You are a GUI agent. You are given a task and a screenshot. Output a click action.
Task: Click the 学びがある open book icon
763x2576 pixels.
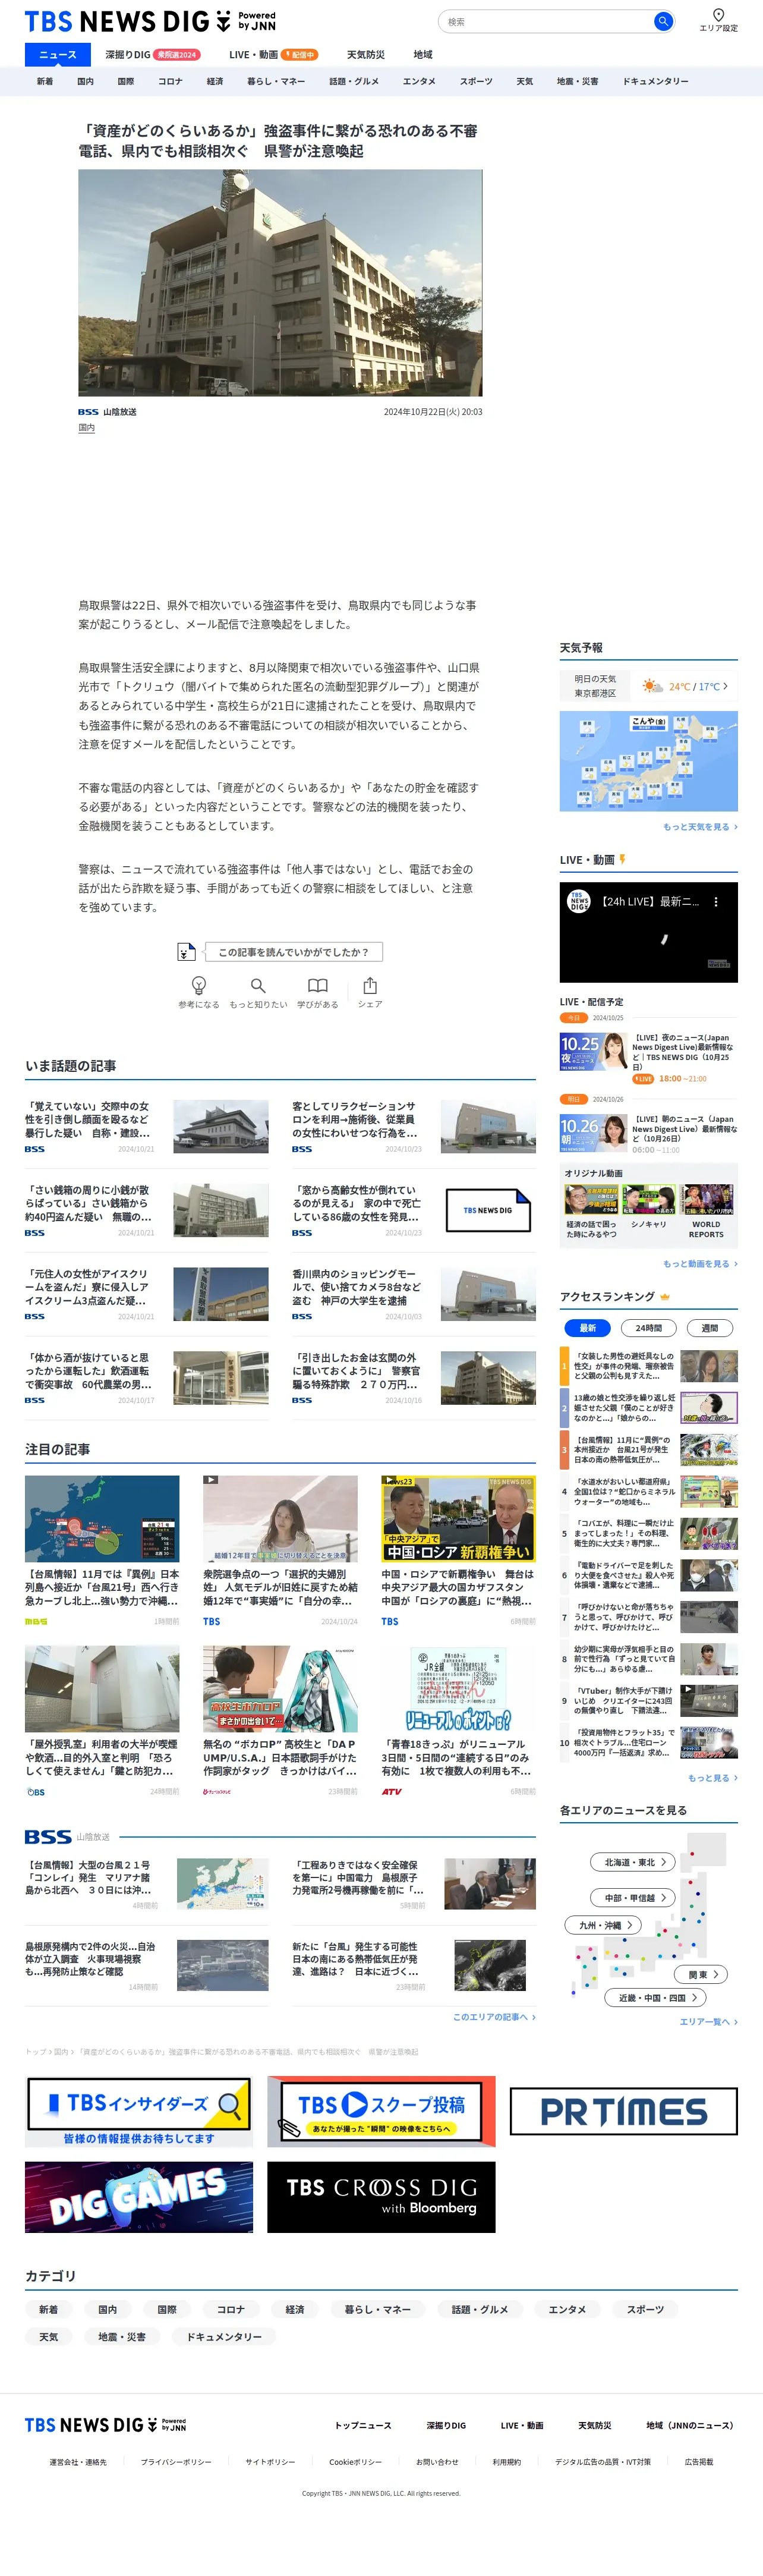coord(317,986)
